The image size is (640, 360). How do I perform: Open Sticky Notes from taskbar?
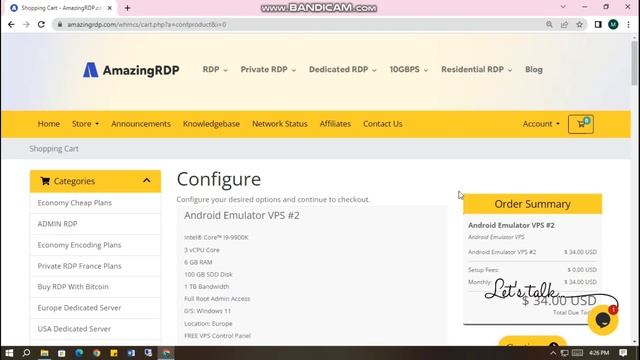[x=114, y=353]
